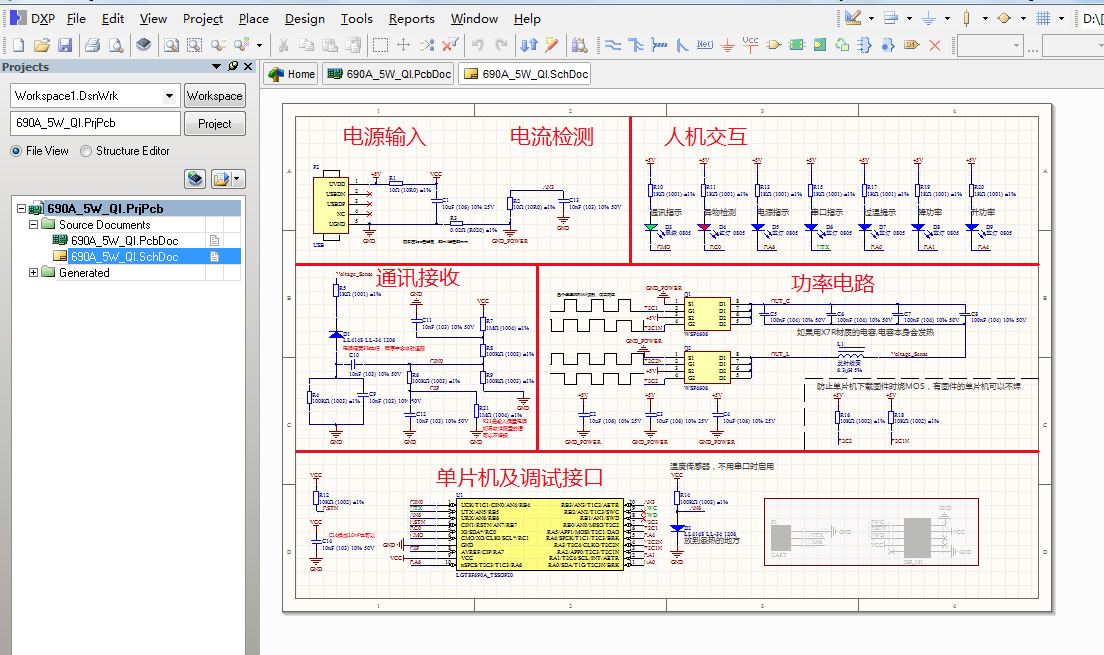Expand the Generated folder
Screen dimensions: 1104x655
tap(33, 273)
